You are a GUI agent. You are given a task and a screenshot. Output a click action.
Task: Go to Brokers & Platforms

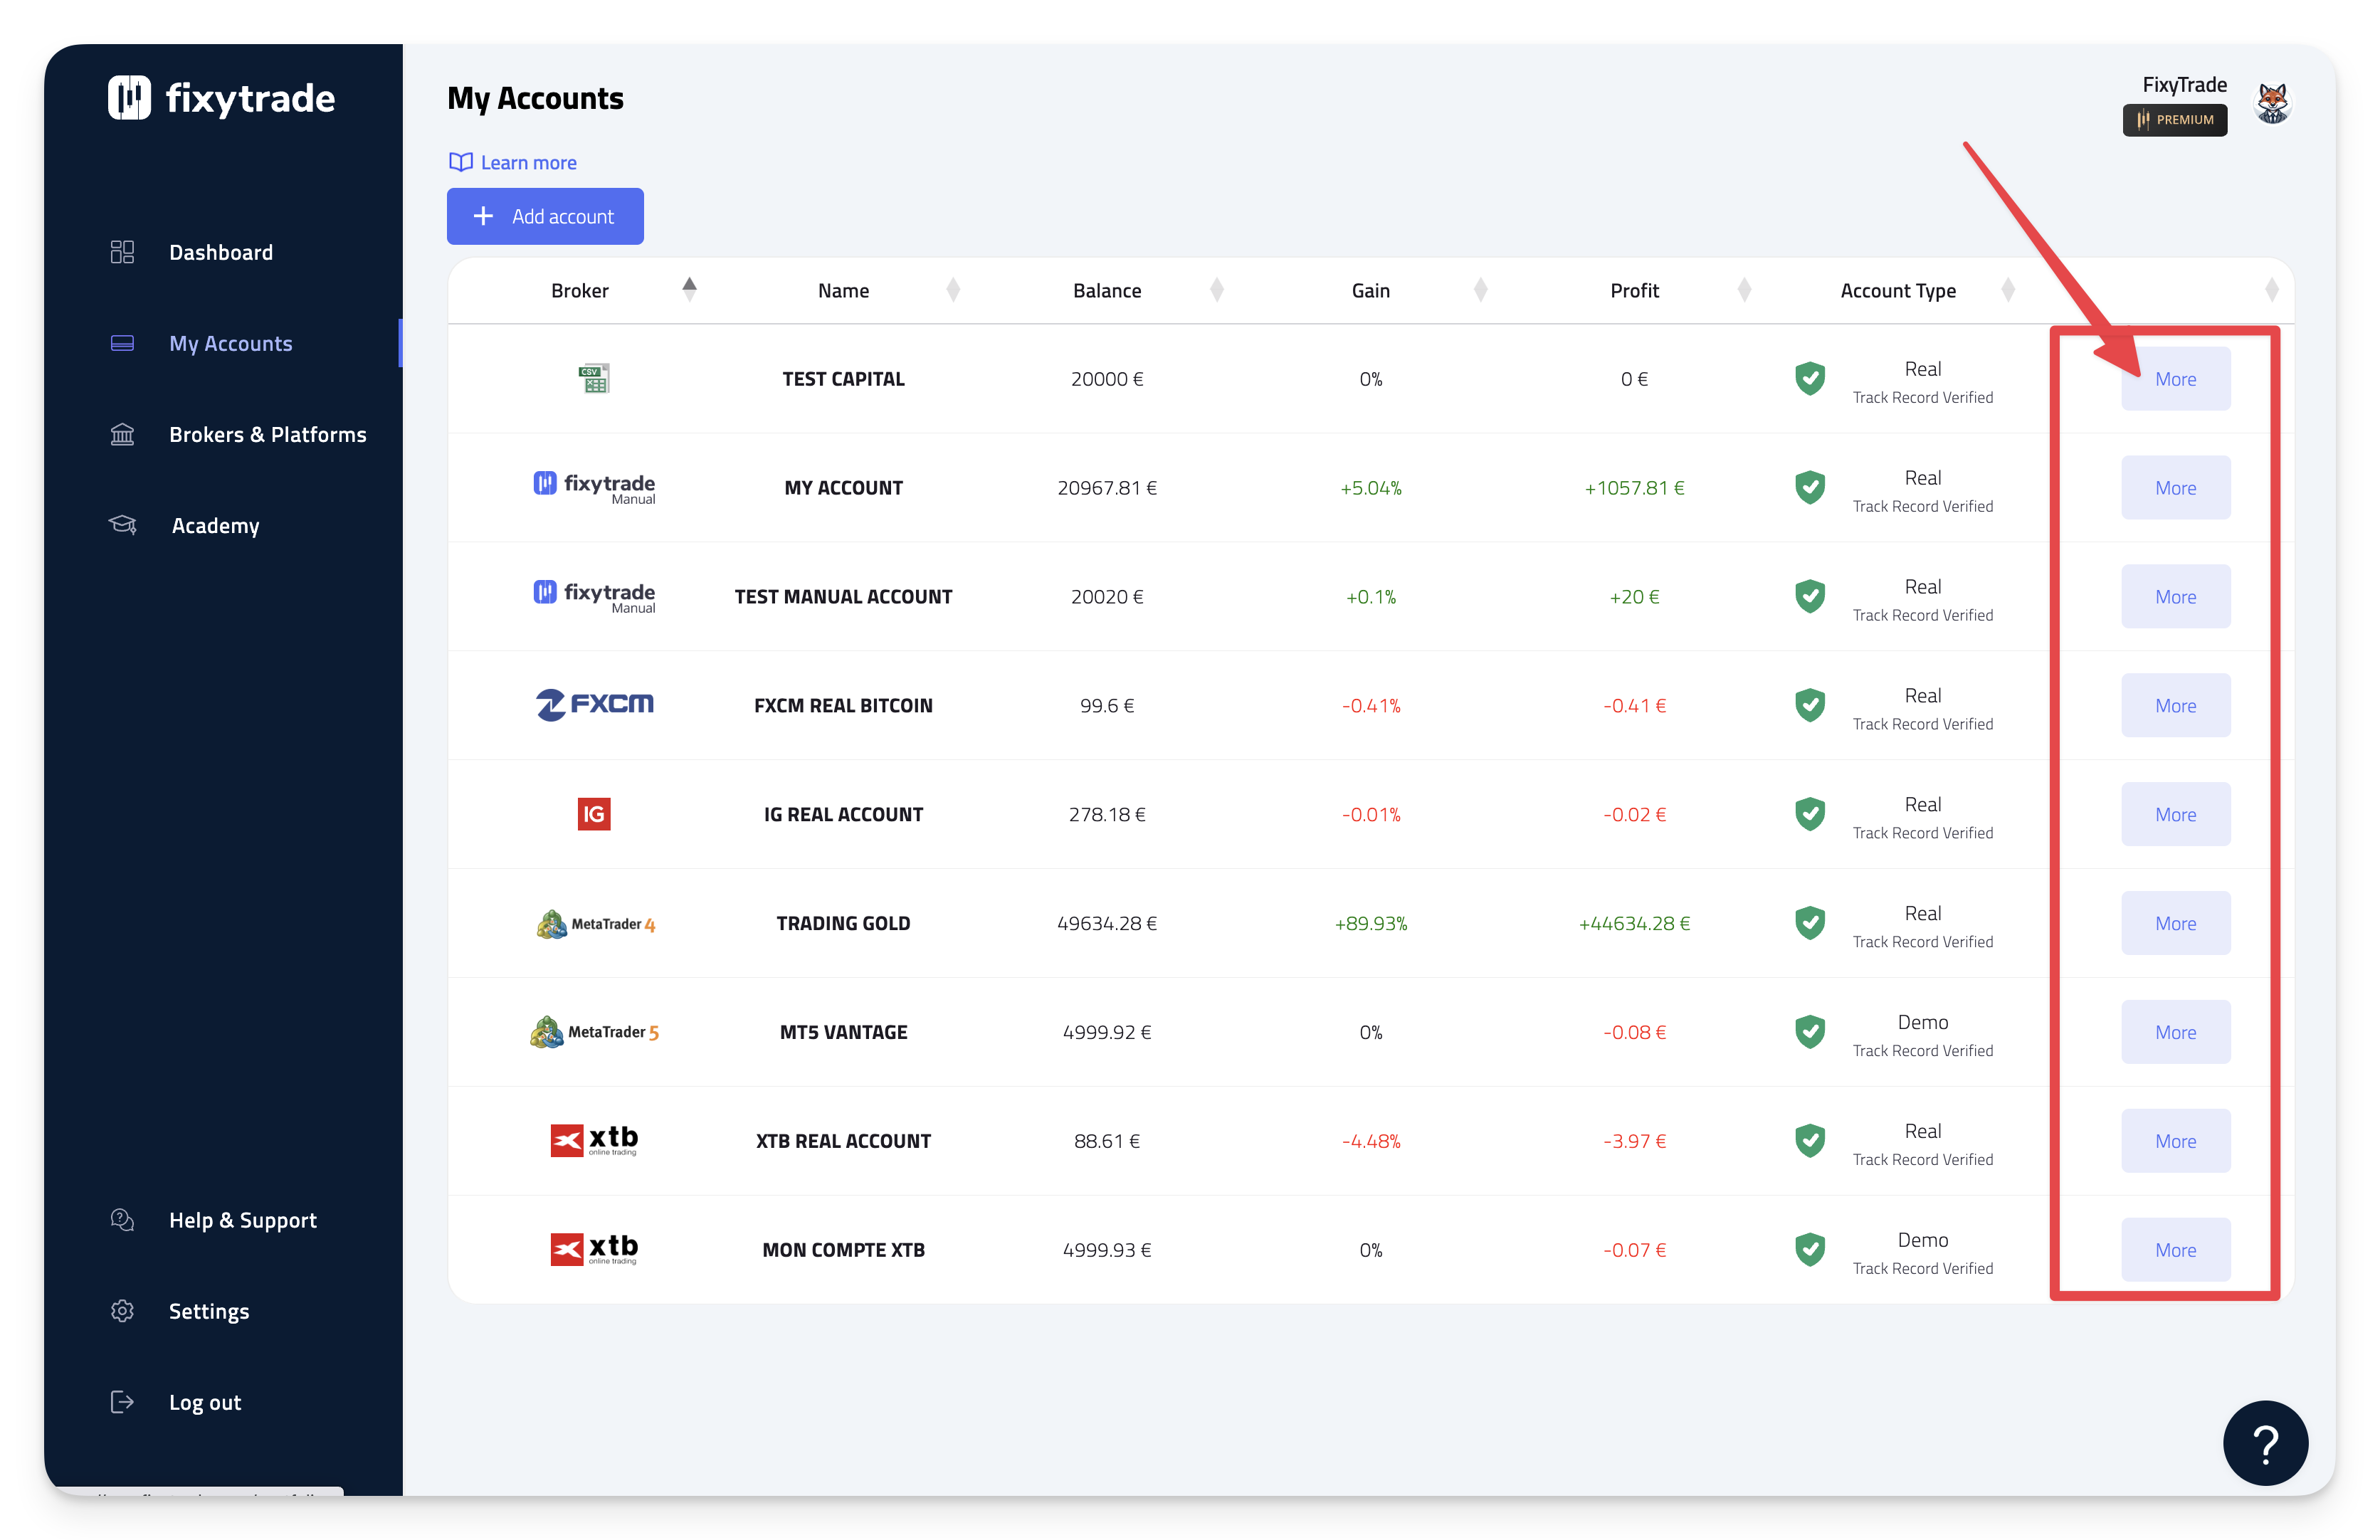(x=267, y=434)
